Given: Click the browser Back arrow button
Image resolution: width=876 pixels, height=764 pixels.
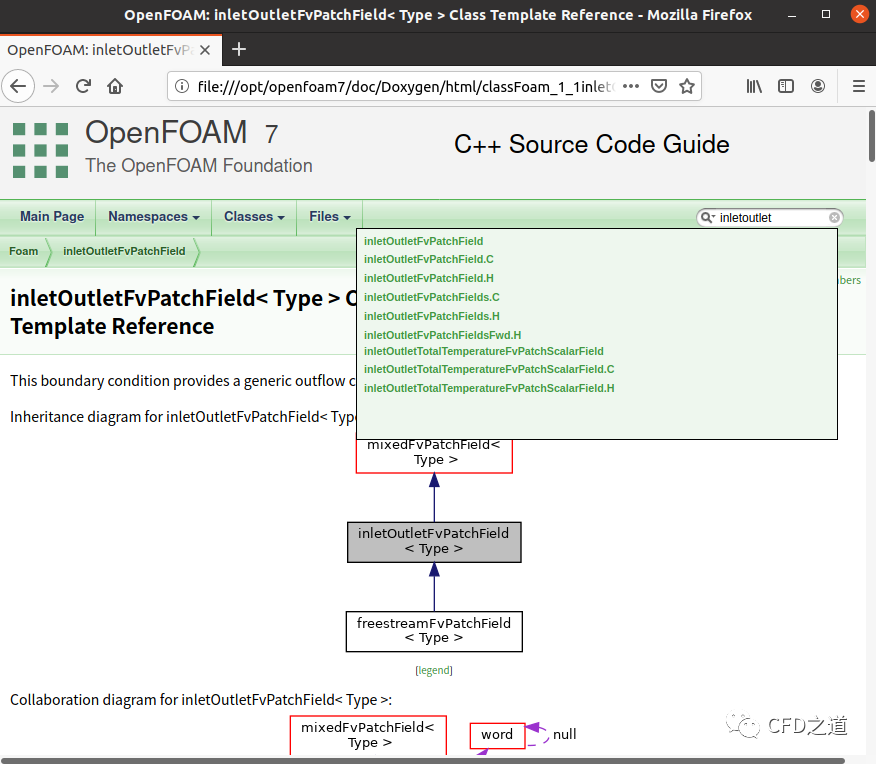Looking at the screenshot, I should click(19, 86).
